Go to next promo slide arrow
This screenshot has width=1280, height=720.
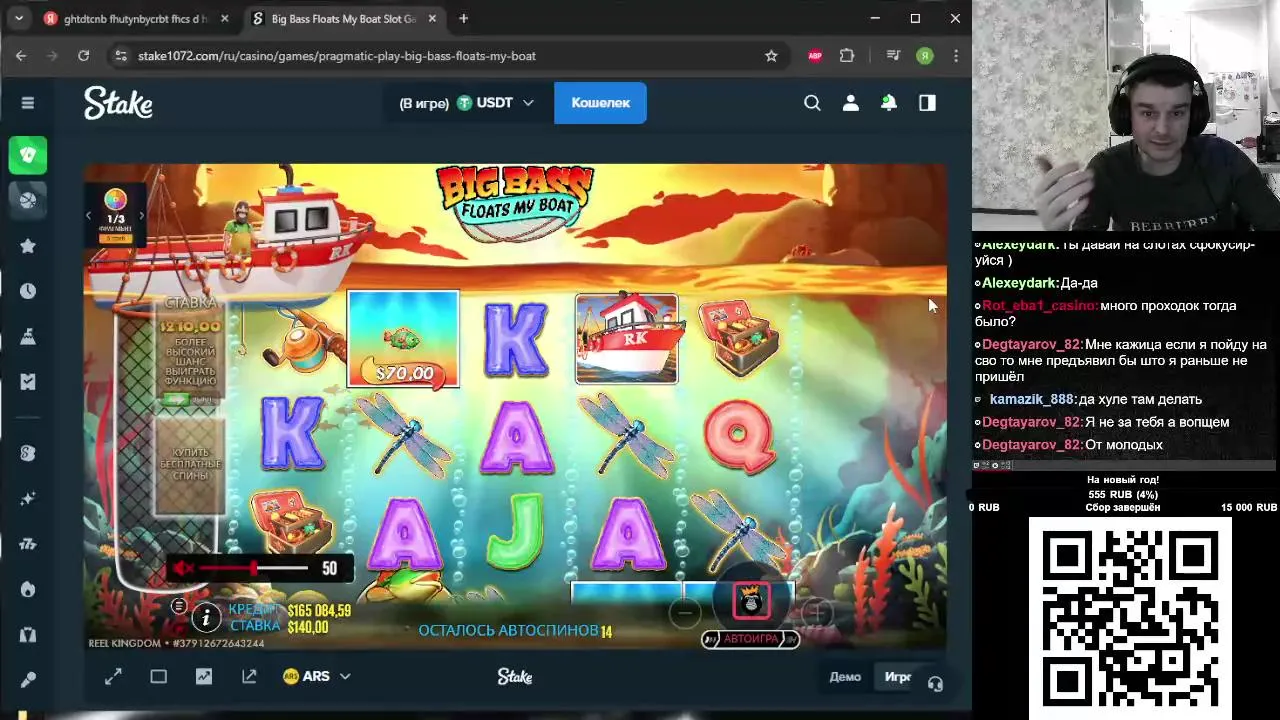[141, 216]
